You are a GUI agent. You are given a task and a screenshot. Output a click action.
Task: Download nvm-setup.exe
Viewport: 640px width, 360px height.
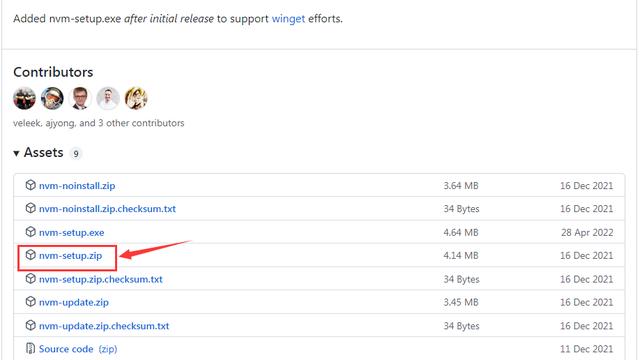pos(71,233)
